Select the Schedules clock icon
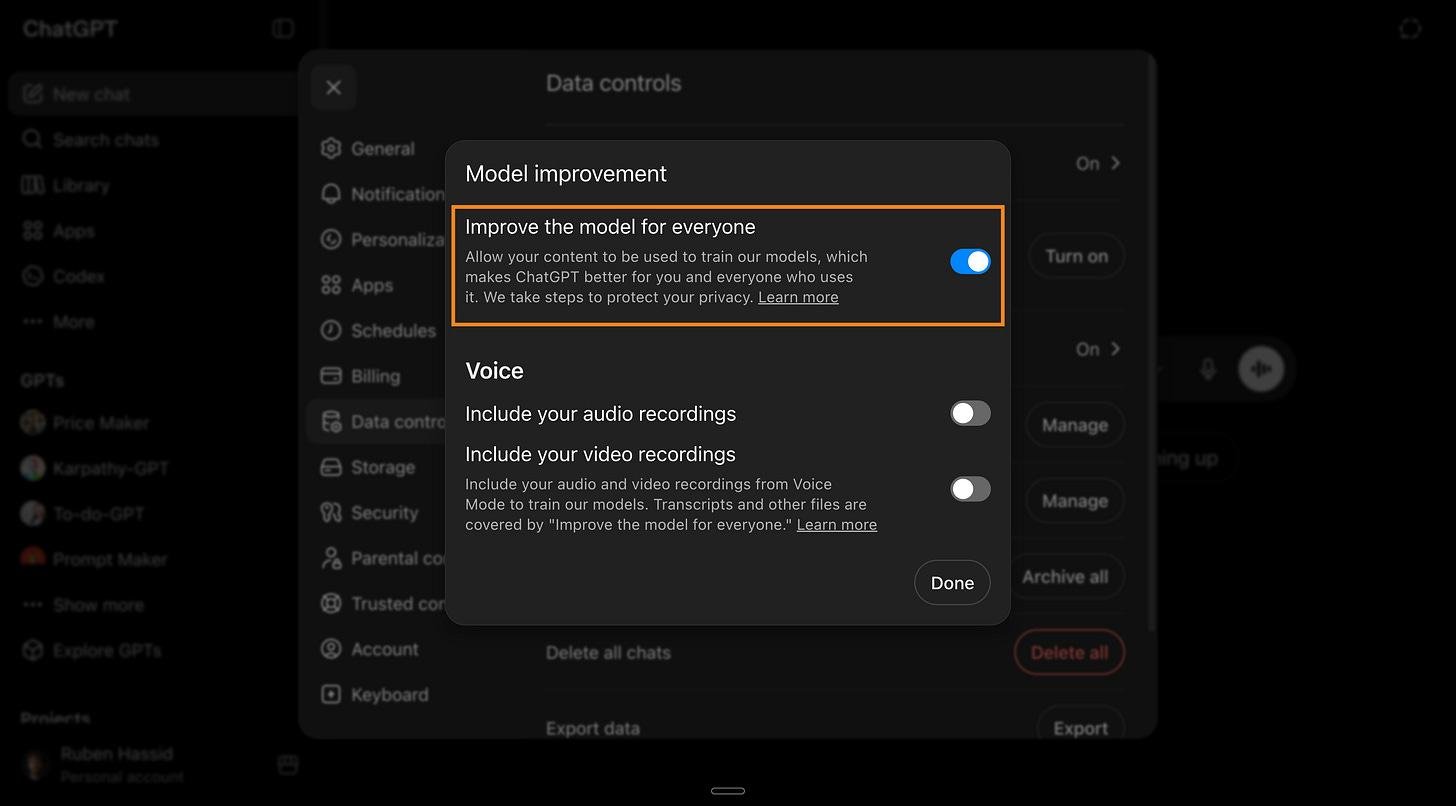The width and height of the screenshot is (1456, 806). (x=331, y=331)
